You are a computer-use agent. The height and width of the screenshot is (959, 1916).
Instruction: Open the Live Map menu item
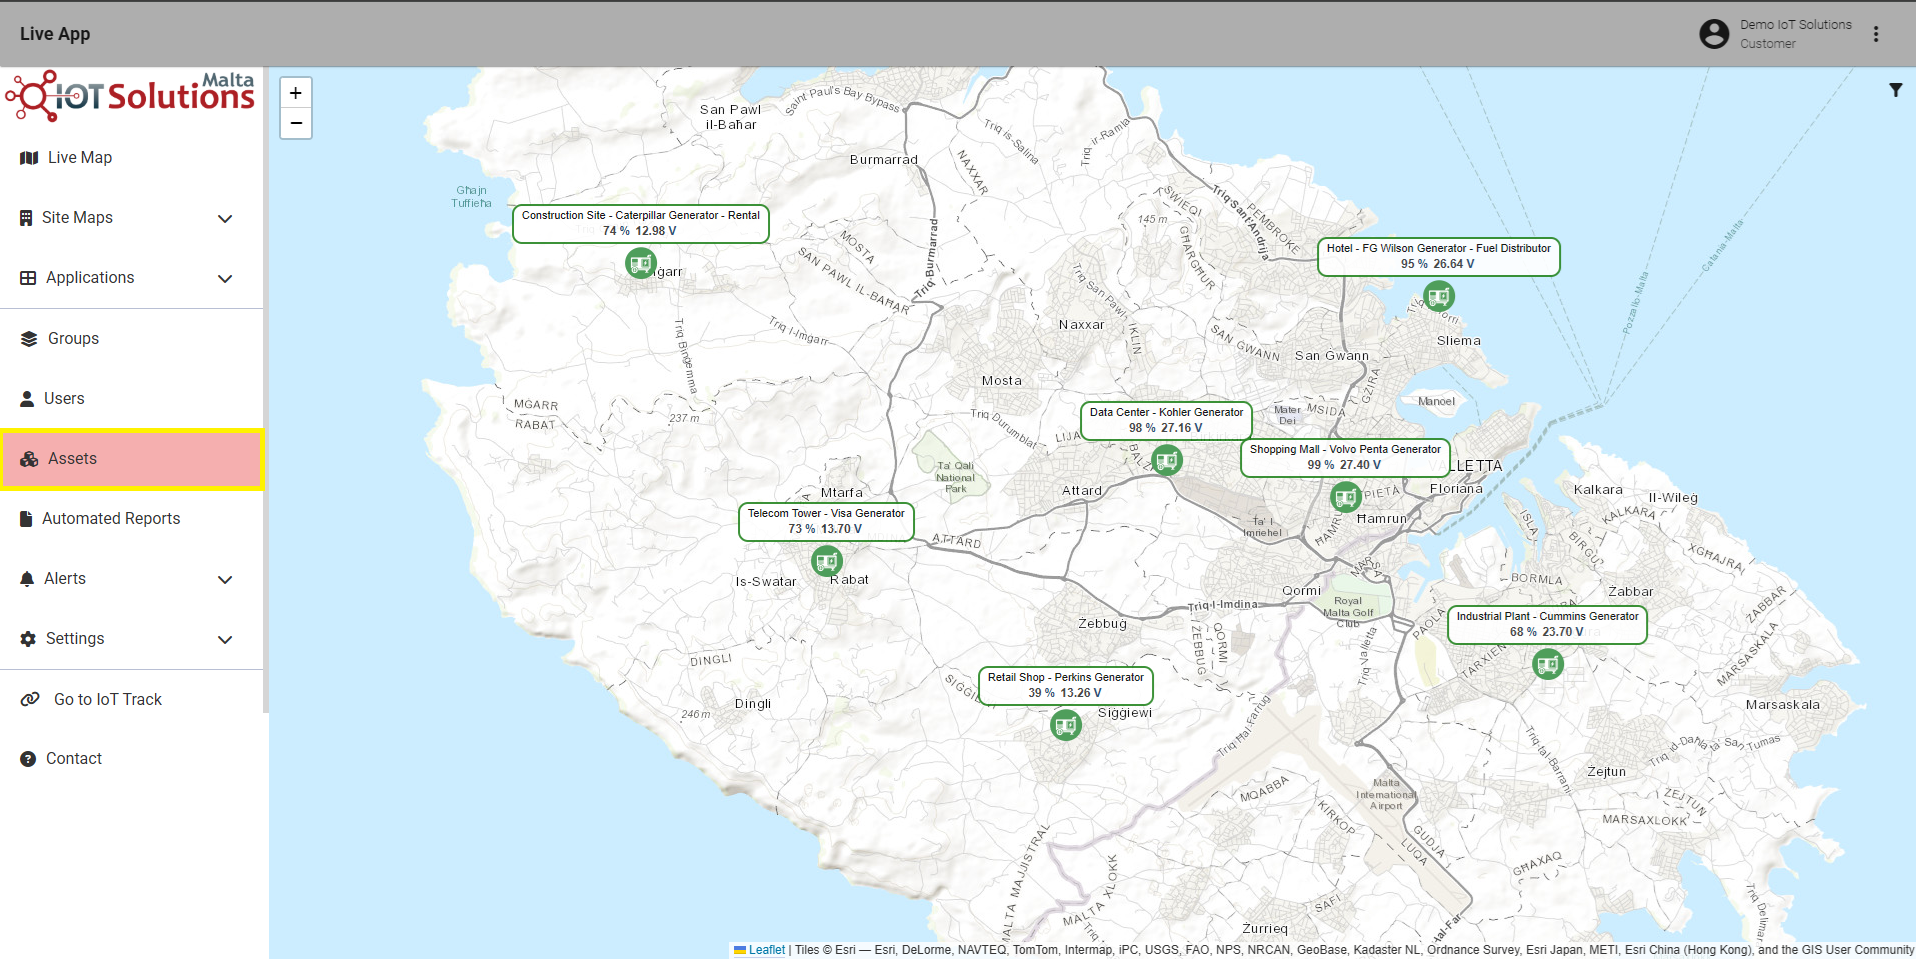(132, 158)
